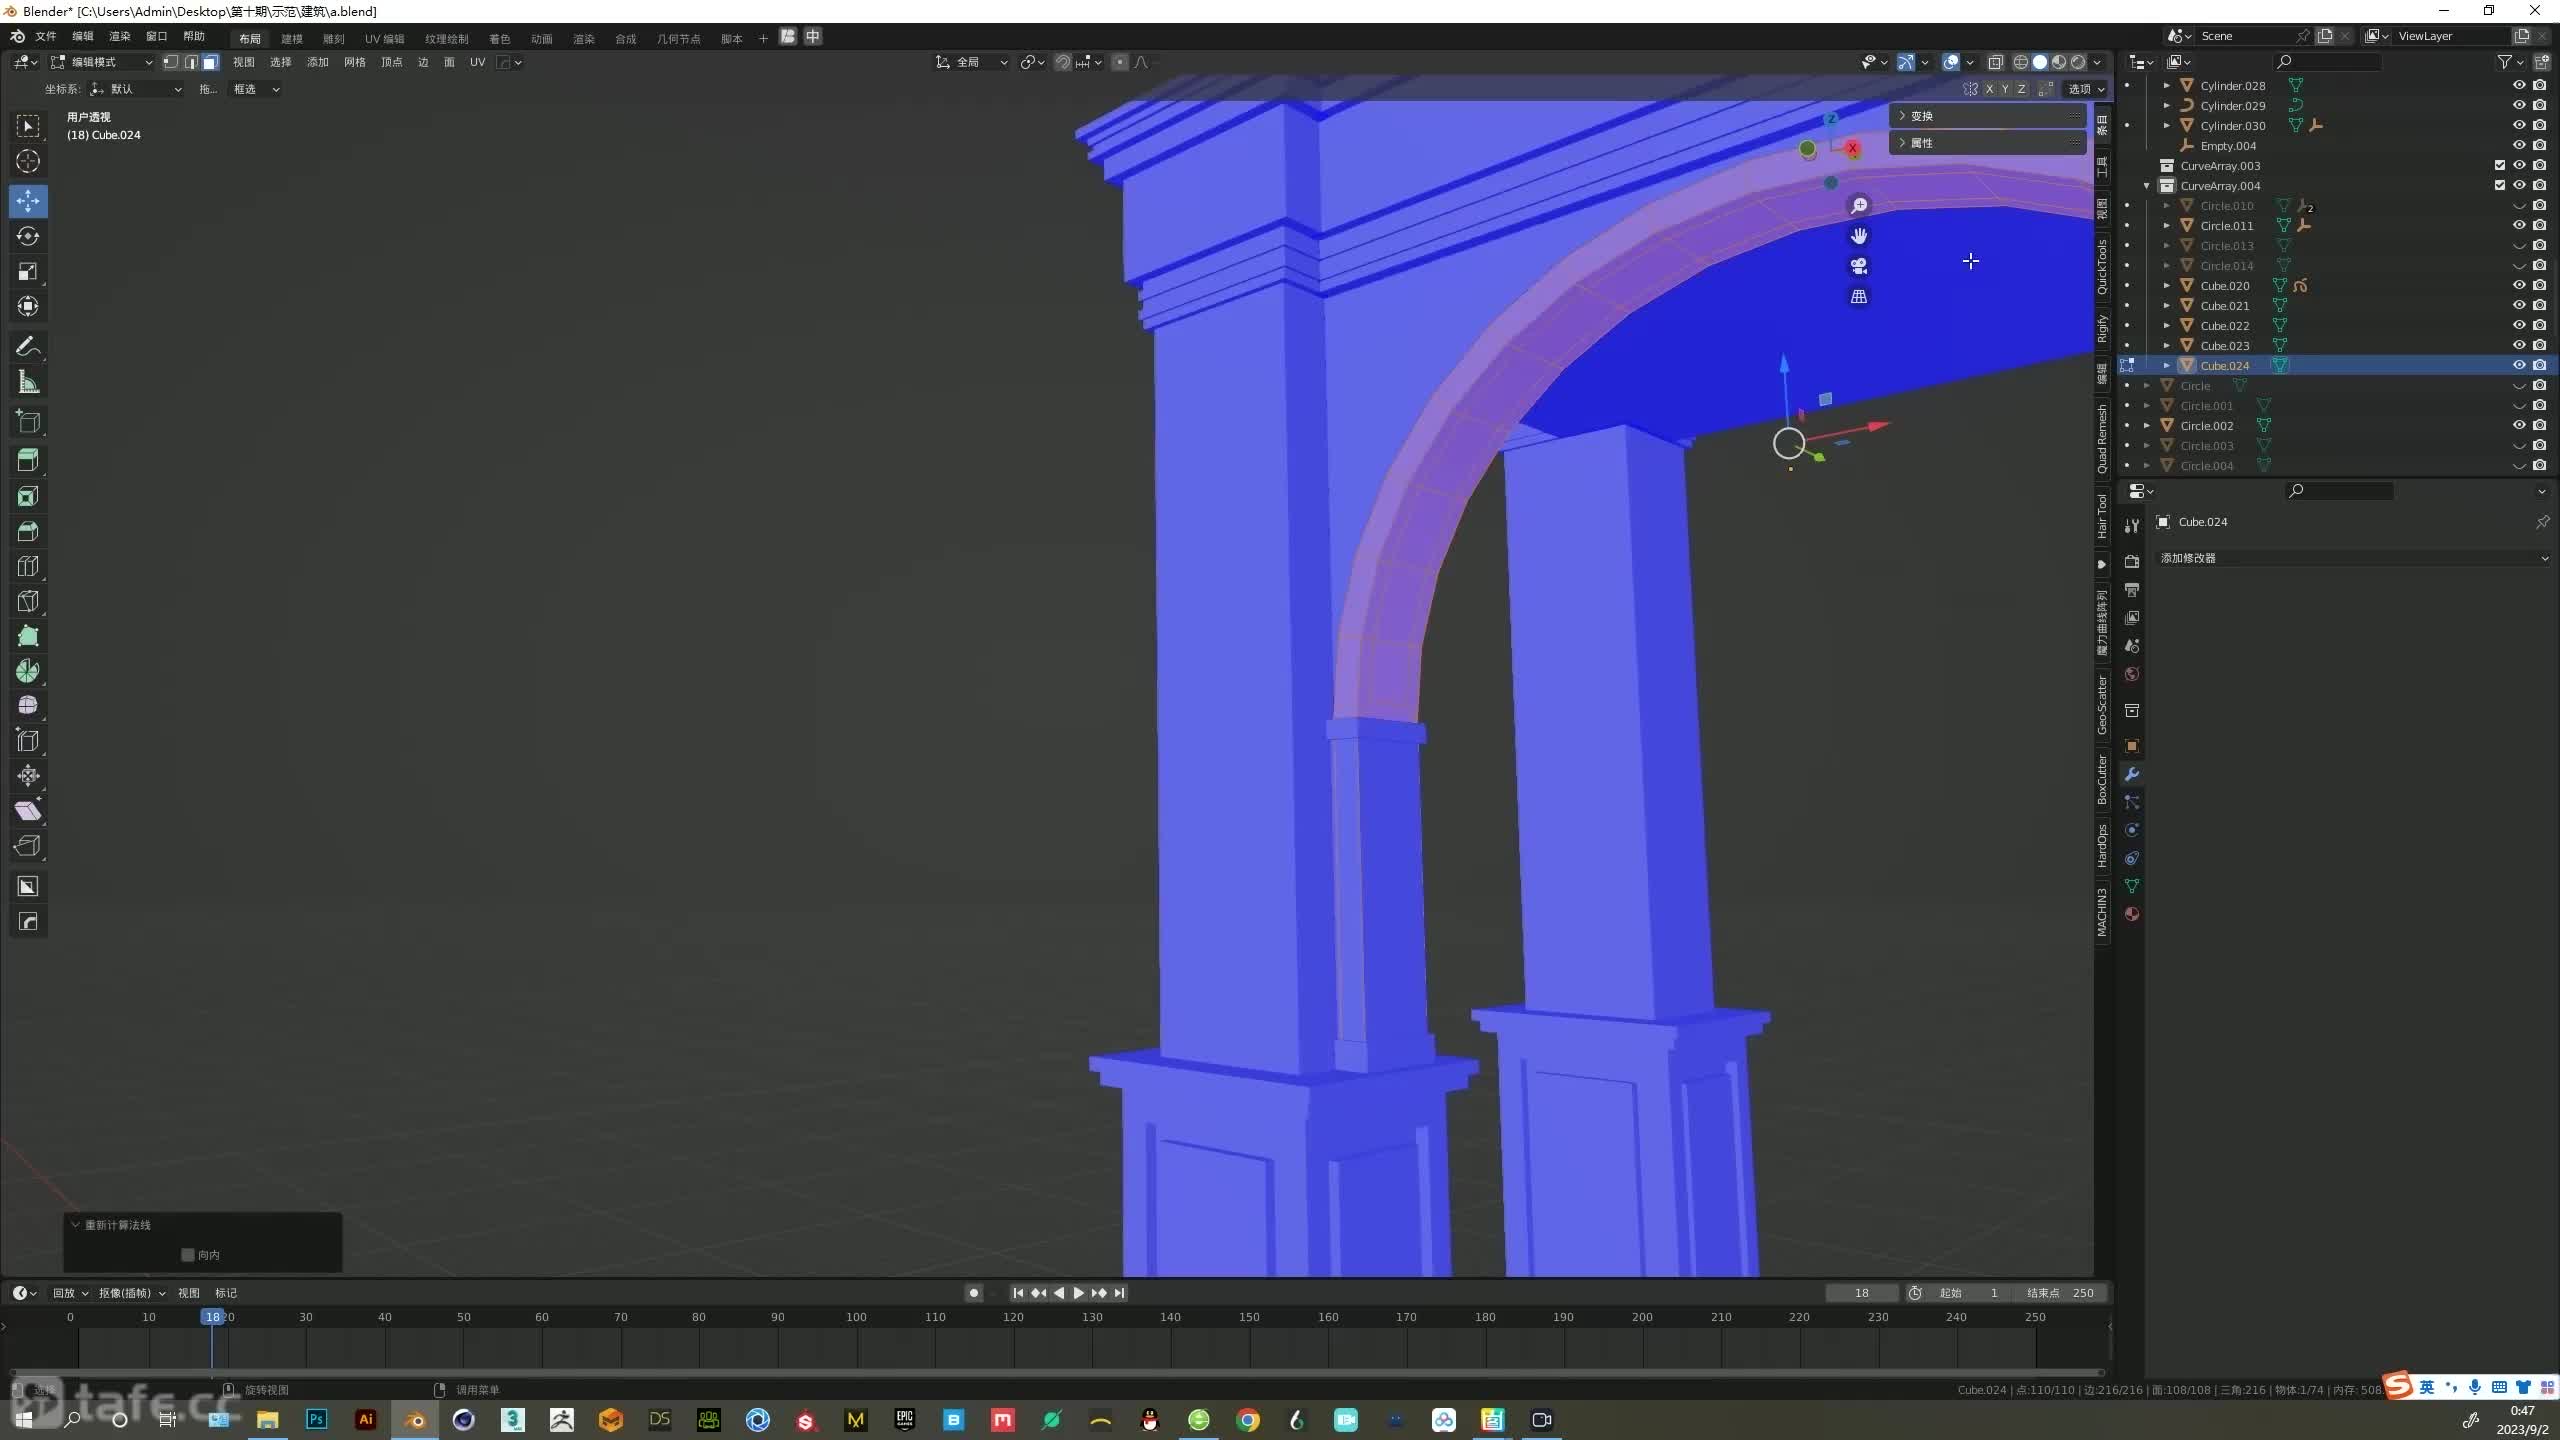Expand the 属性 panel
Viewport: 2560px width, 1440px height.
1986,143
